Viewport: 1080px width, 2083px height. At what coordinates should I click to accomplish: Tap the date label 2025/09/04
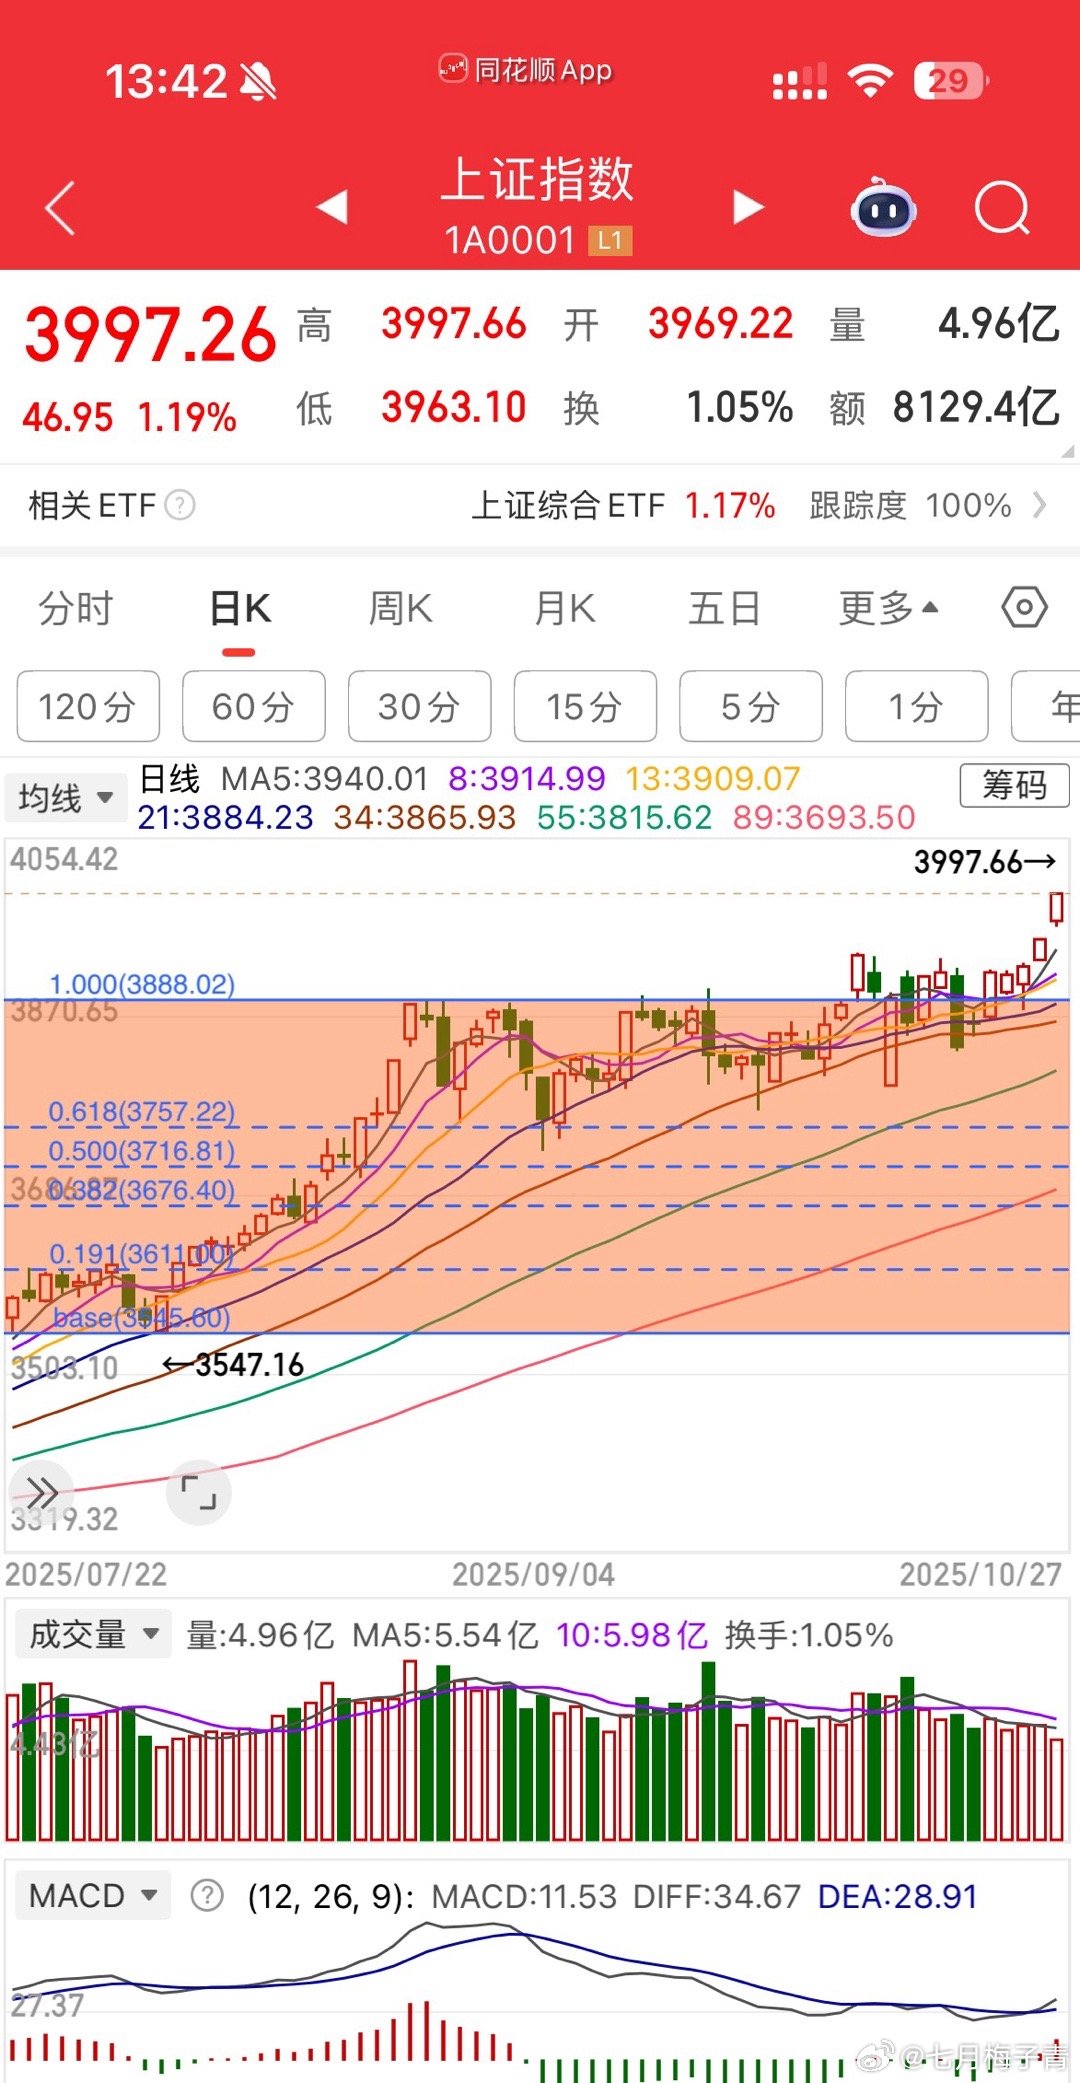[533, 1574]
